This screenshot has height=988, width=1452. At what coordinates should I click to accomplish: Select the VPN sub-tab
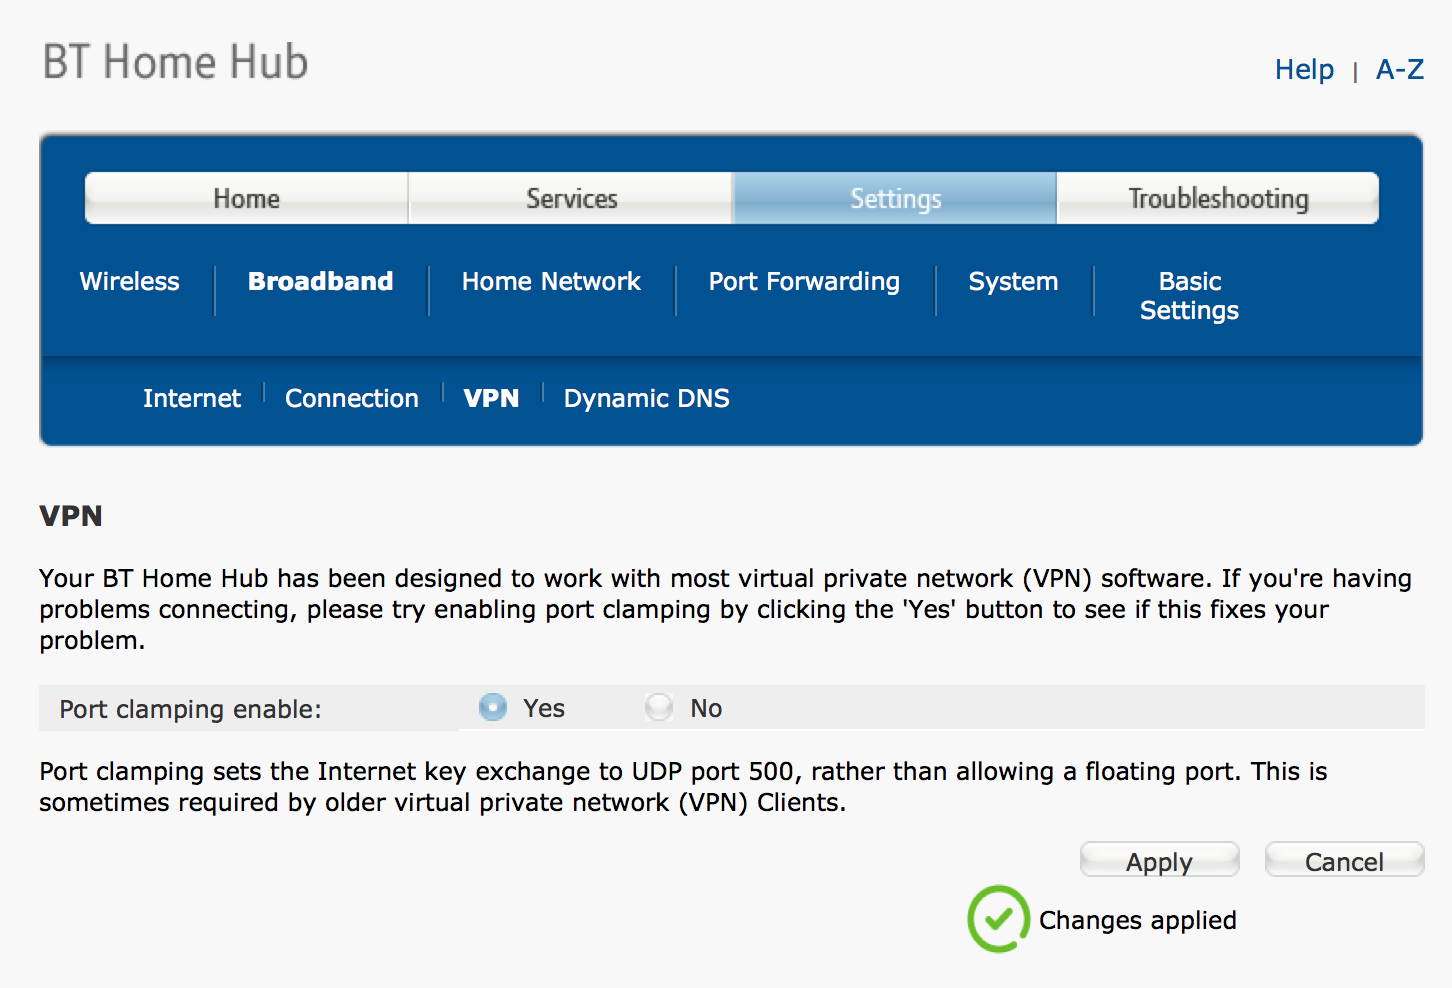491,398
